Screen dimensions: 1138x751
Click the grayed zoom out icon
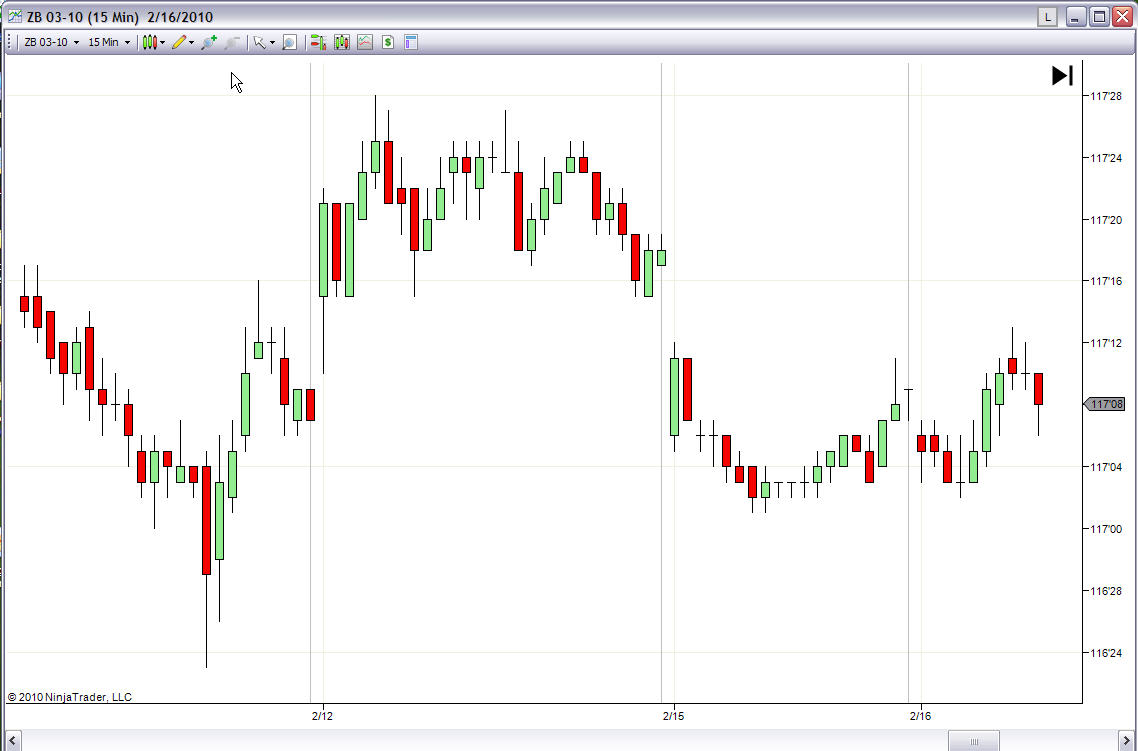[x=232, y=42]
